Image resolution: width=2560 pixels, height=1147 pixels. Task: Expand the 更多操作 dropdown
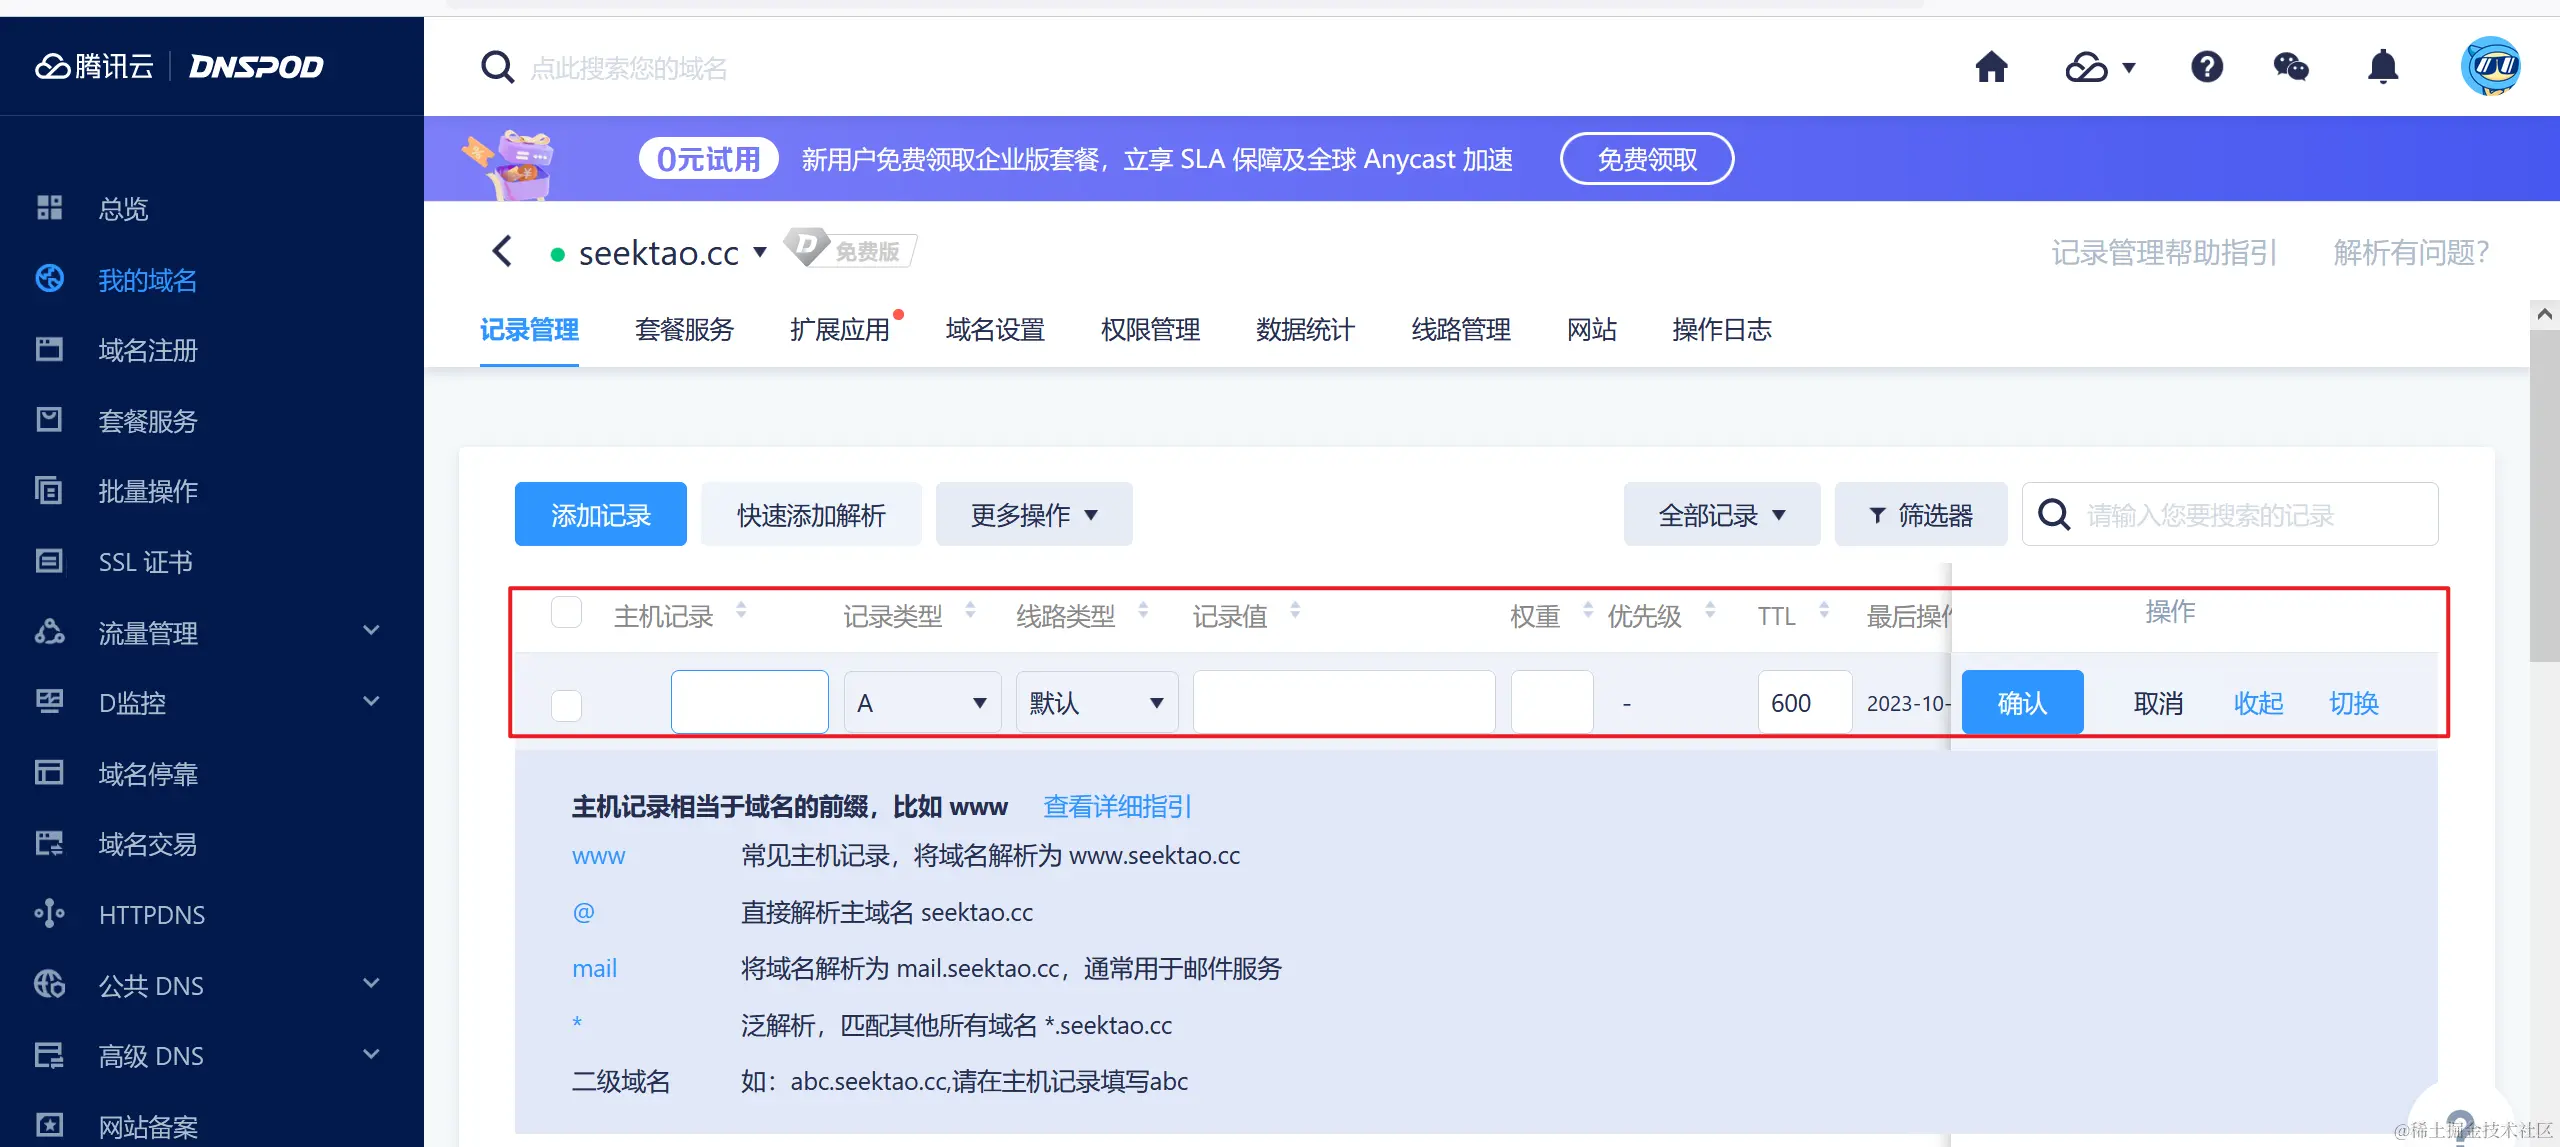[x=1033, y=515]
